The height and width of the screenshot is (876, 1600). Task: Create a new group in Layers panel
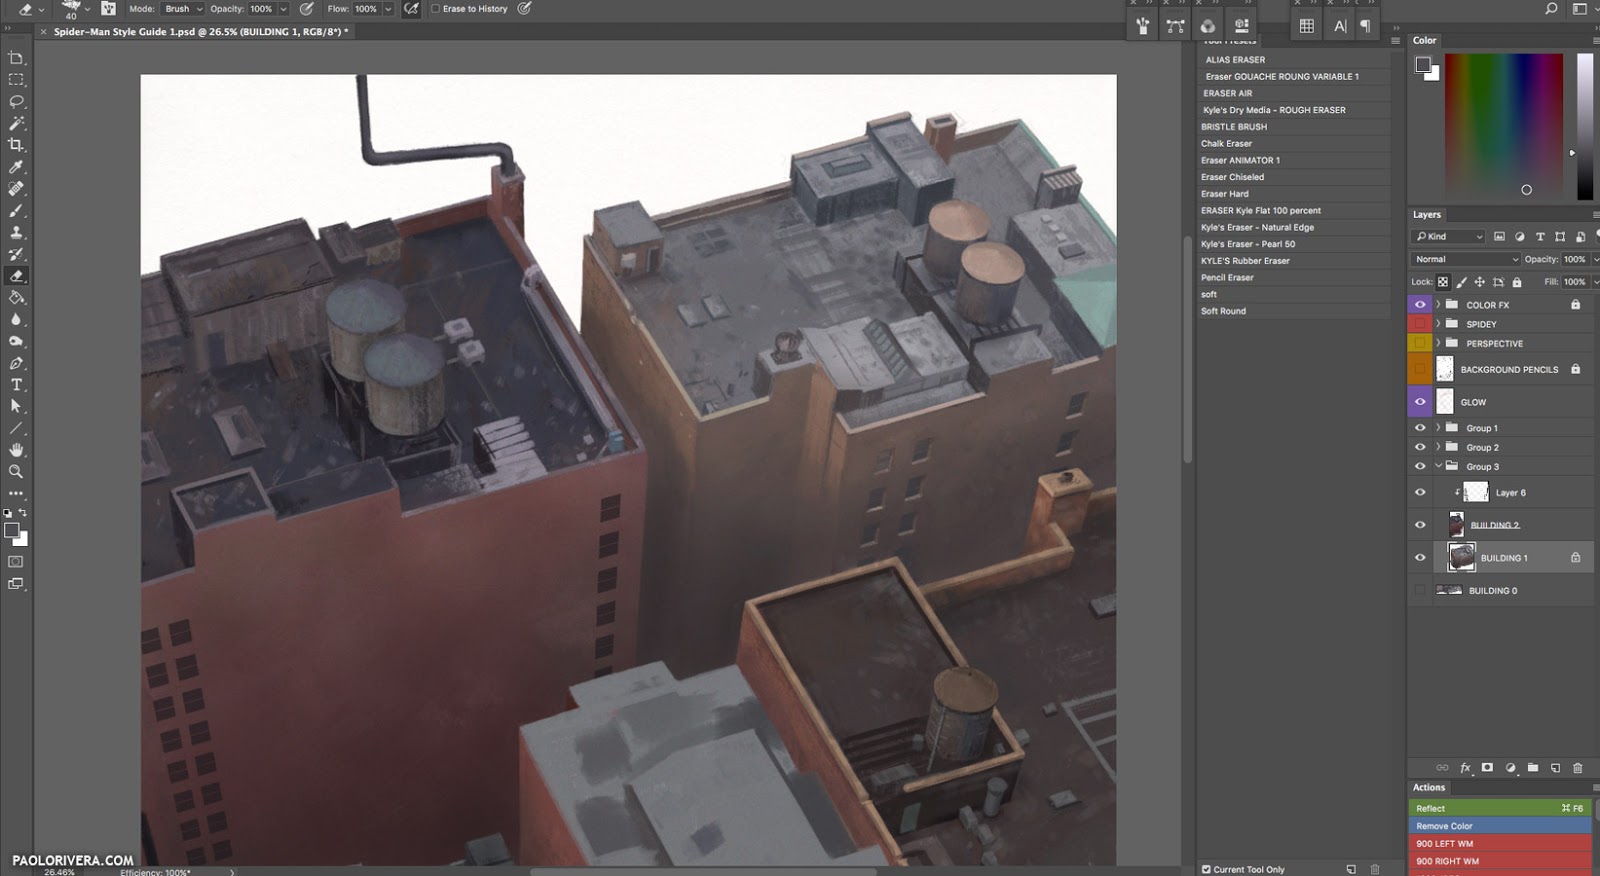coord(1533,768)
